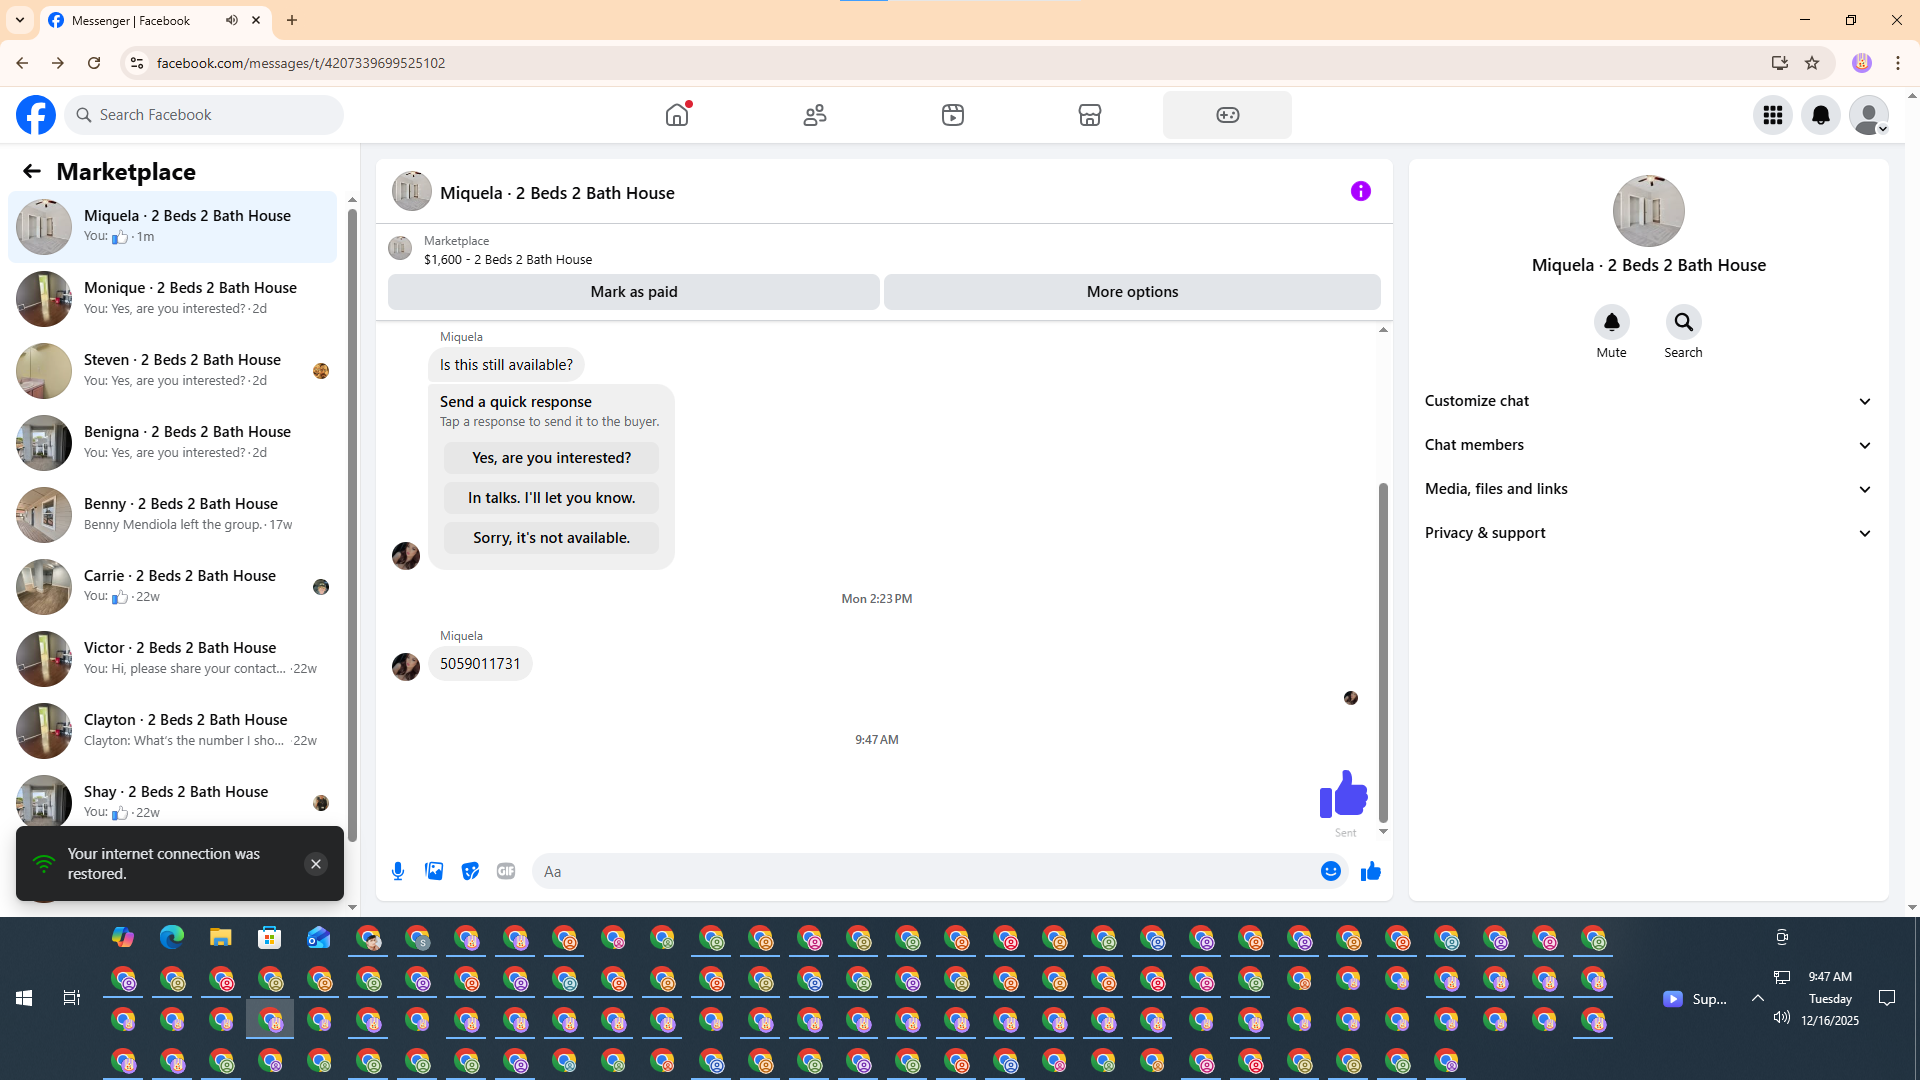
Task: Attach a file with the photo icon
Action: [x=434, y=872]
